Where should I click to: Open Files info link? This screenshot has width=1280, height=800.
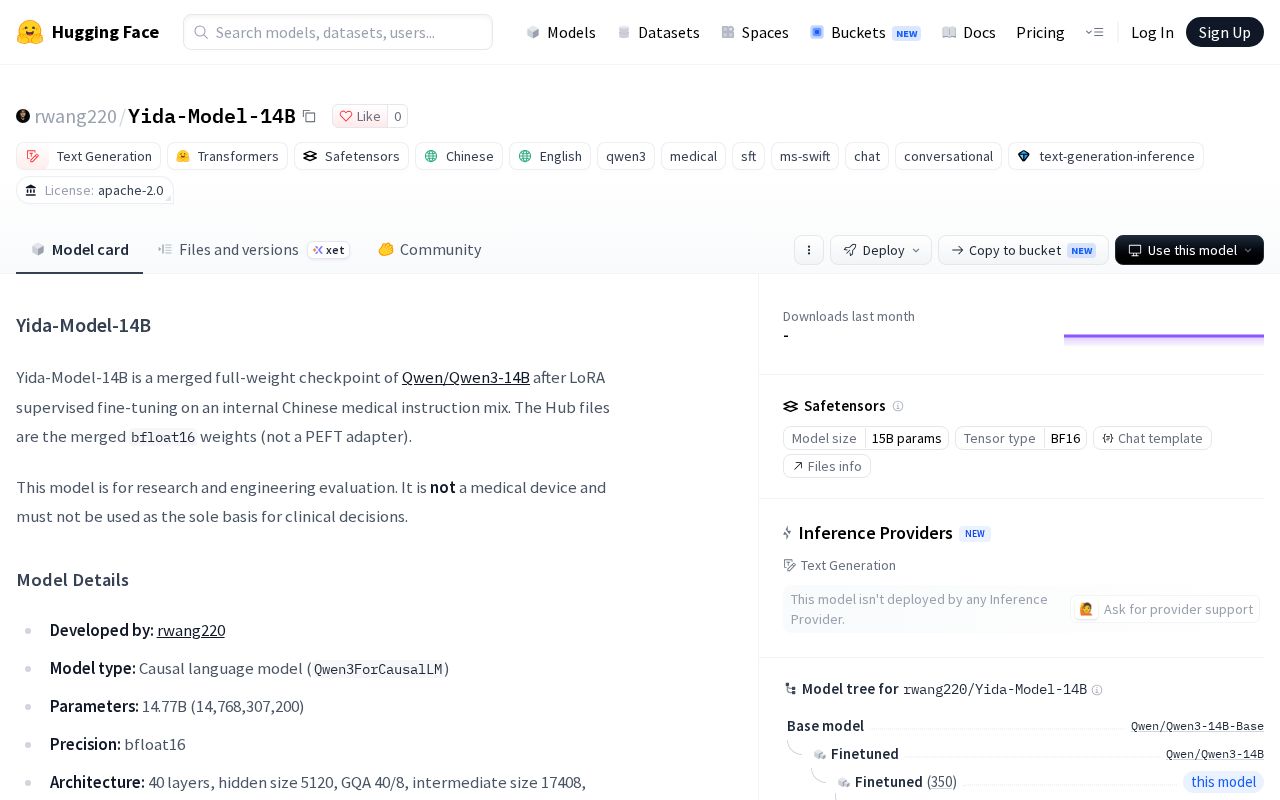[x=827, y=466]
